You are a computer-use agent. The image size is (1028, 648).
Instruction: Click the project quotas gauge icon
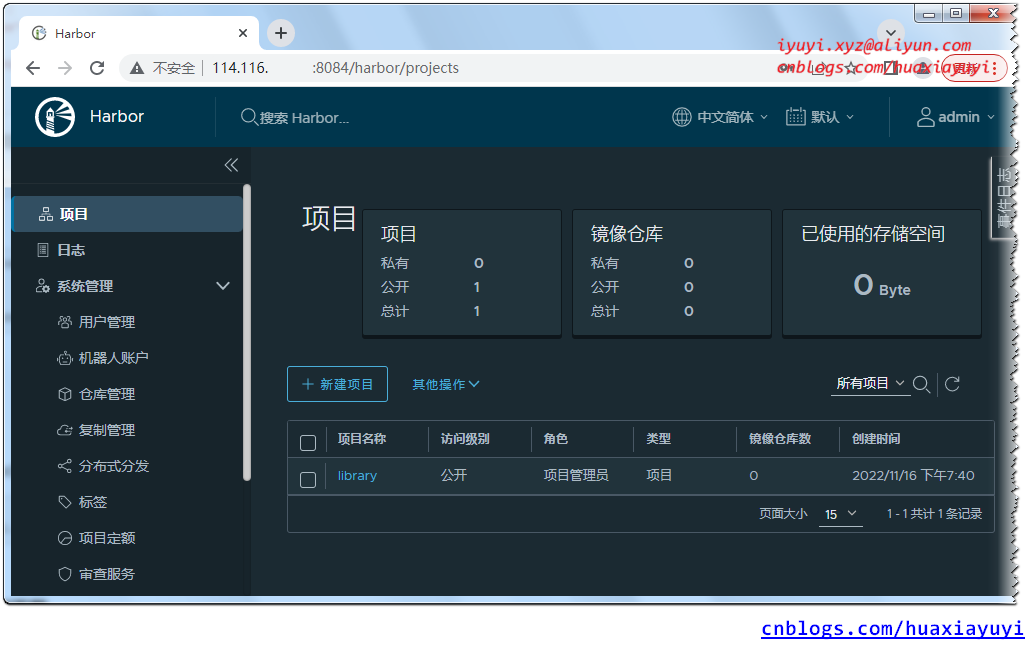point(64,538)
